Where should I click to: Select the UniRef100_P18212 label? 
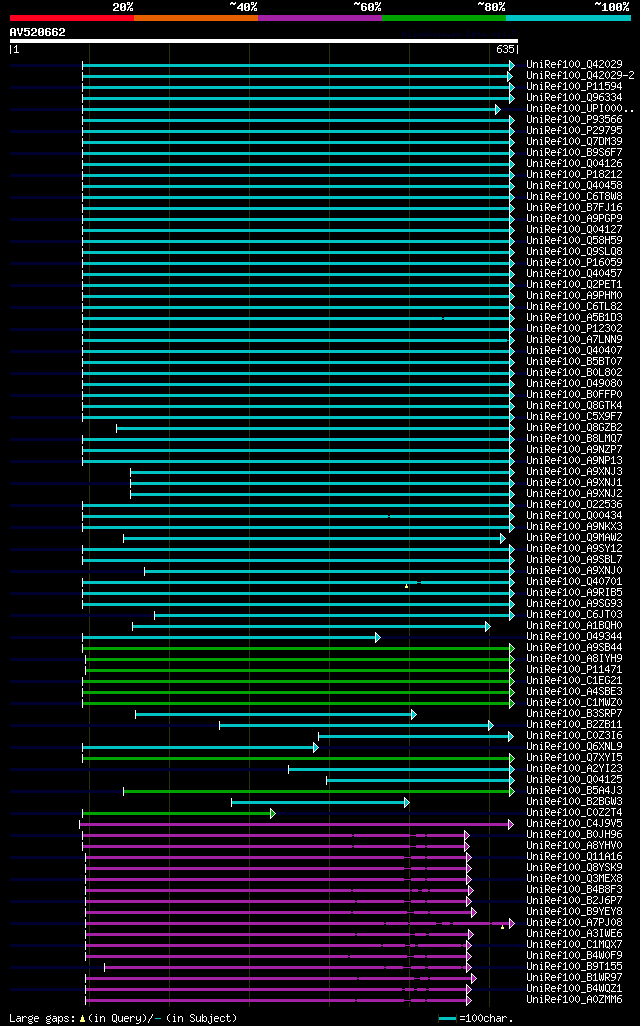(575, 175)
